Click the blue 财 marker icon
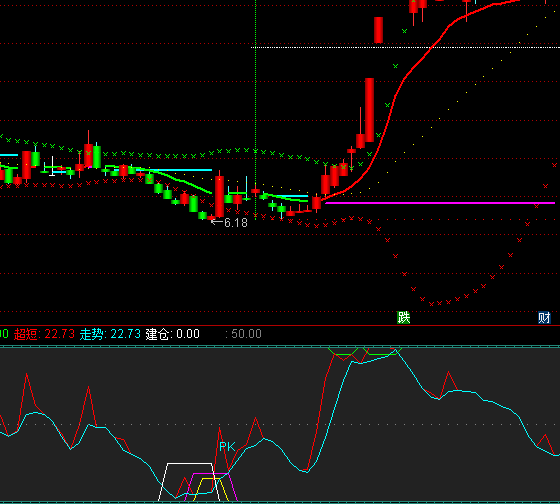The image size is (560, 504). click(x=544, y=317)
